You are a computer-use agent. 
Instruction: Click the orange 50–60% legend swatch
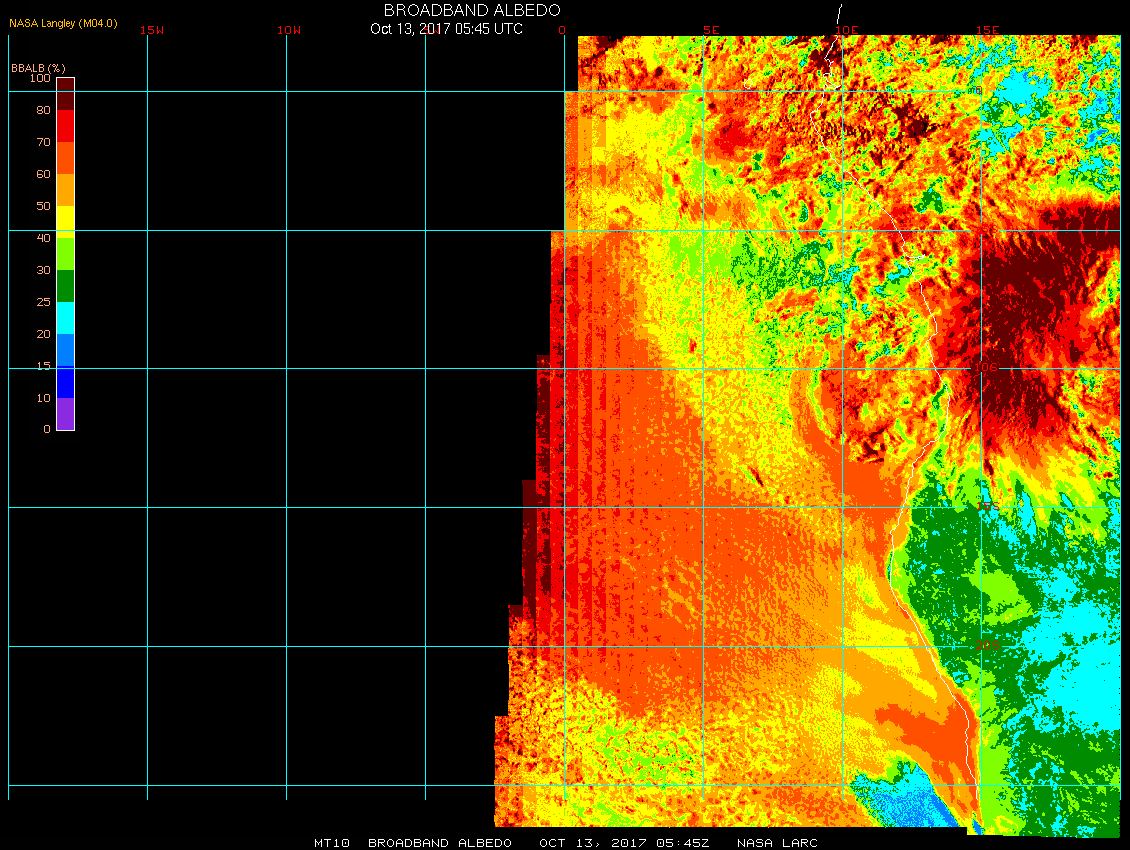pos(65,190)
